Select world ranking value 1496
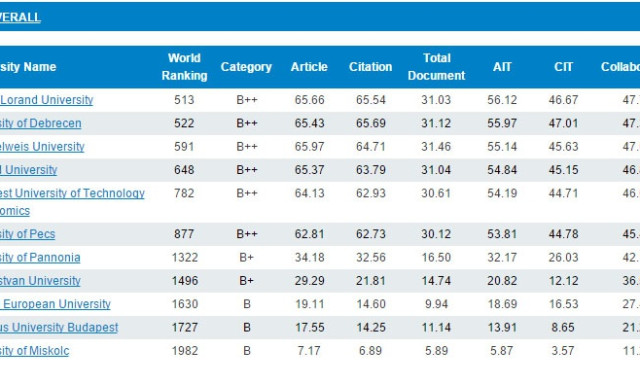The height and width of the screenshot is (384, 640). [x=184, y=281]
